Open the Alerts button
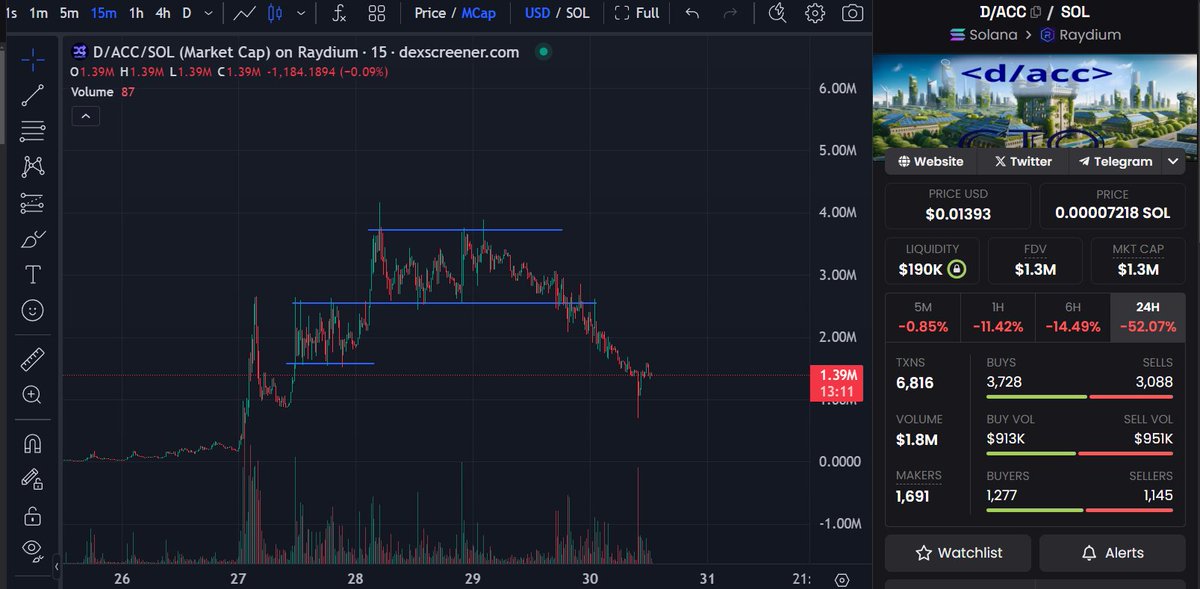 [x=1112, y=552]
